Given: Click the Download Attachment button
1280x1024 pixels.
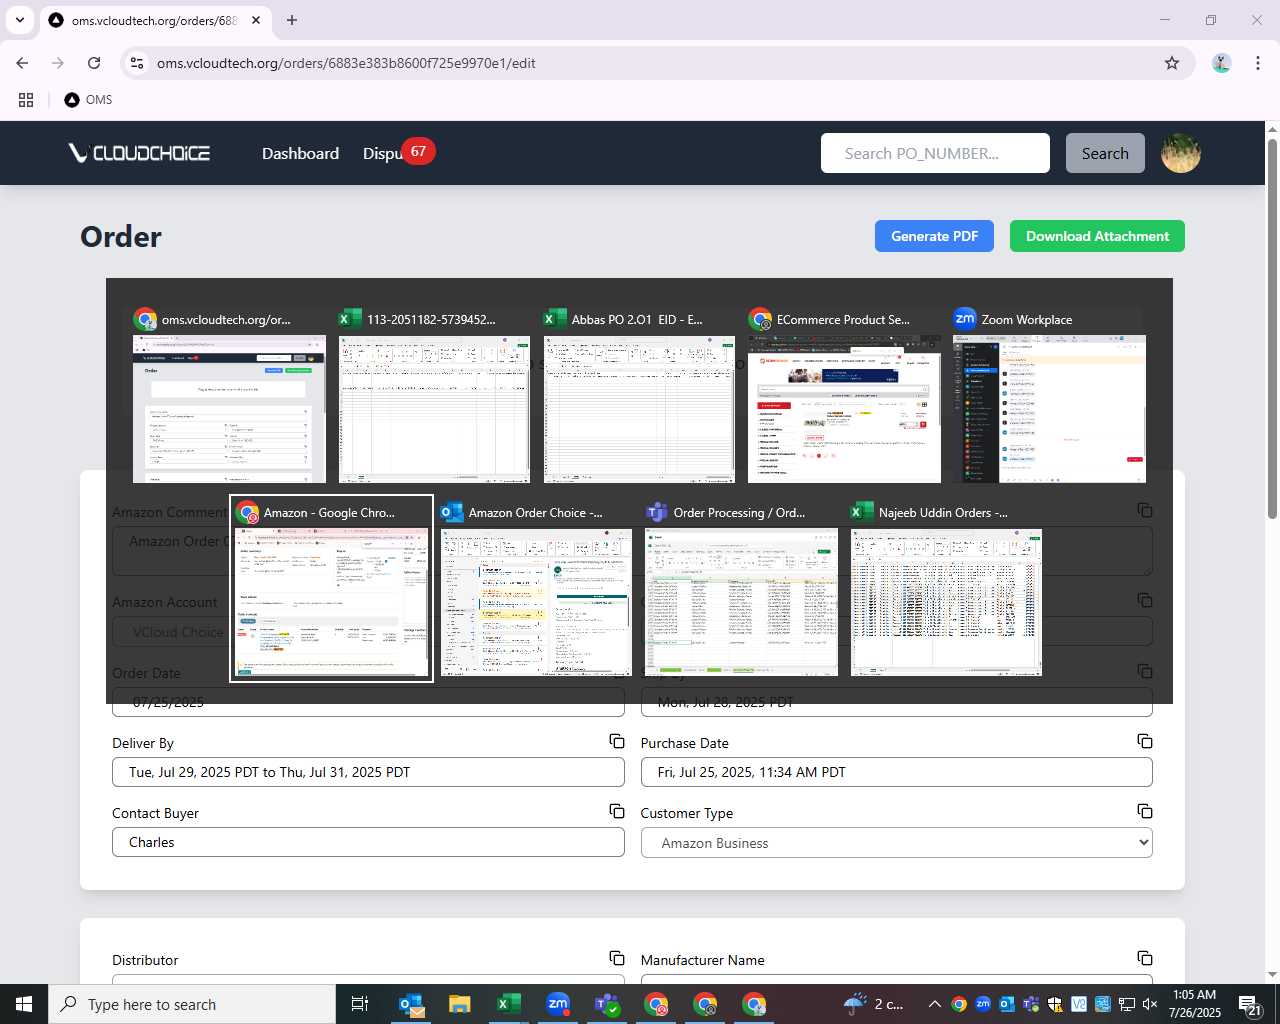Looking at the screenshot, I should coord(1097,236).
